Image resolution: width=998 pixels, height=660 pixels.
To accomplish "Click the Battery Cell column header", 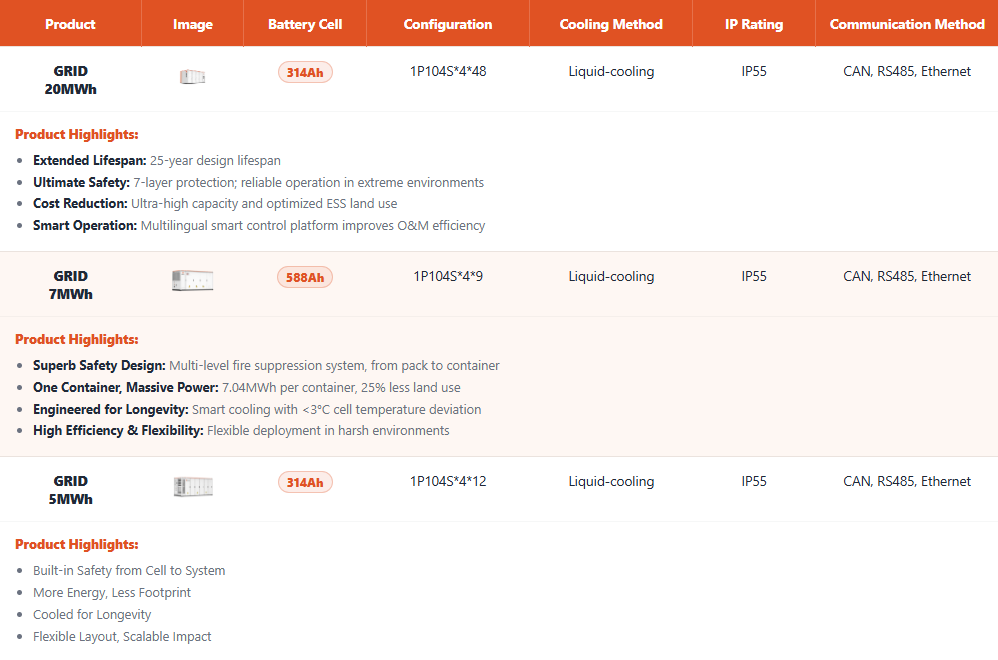I will pos(305,24).
